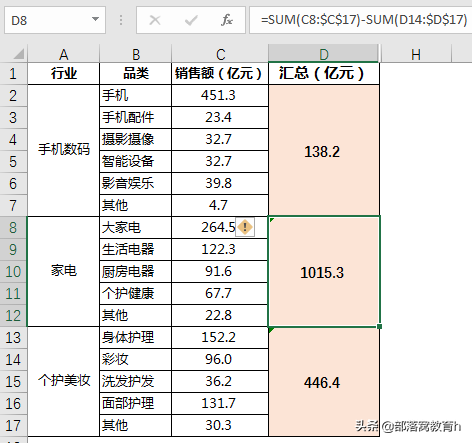Click the 销售额（亿元） header cell
The height and width of the screenshot is (443, 472).
click(x=220, y=73)
